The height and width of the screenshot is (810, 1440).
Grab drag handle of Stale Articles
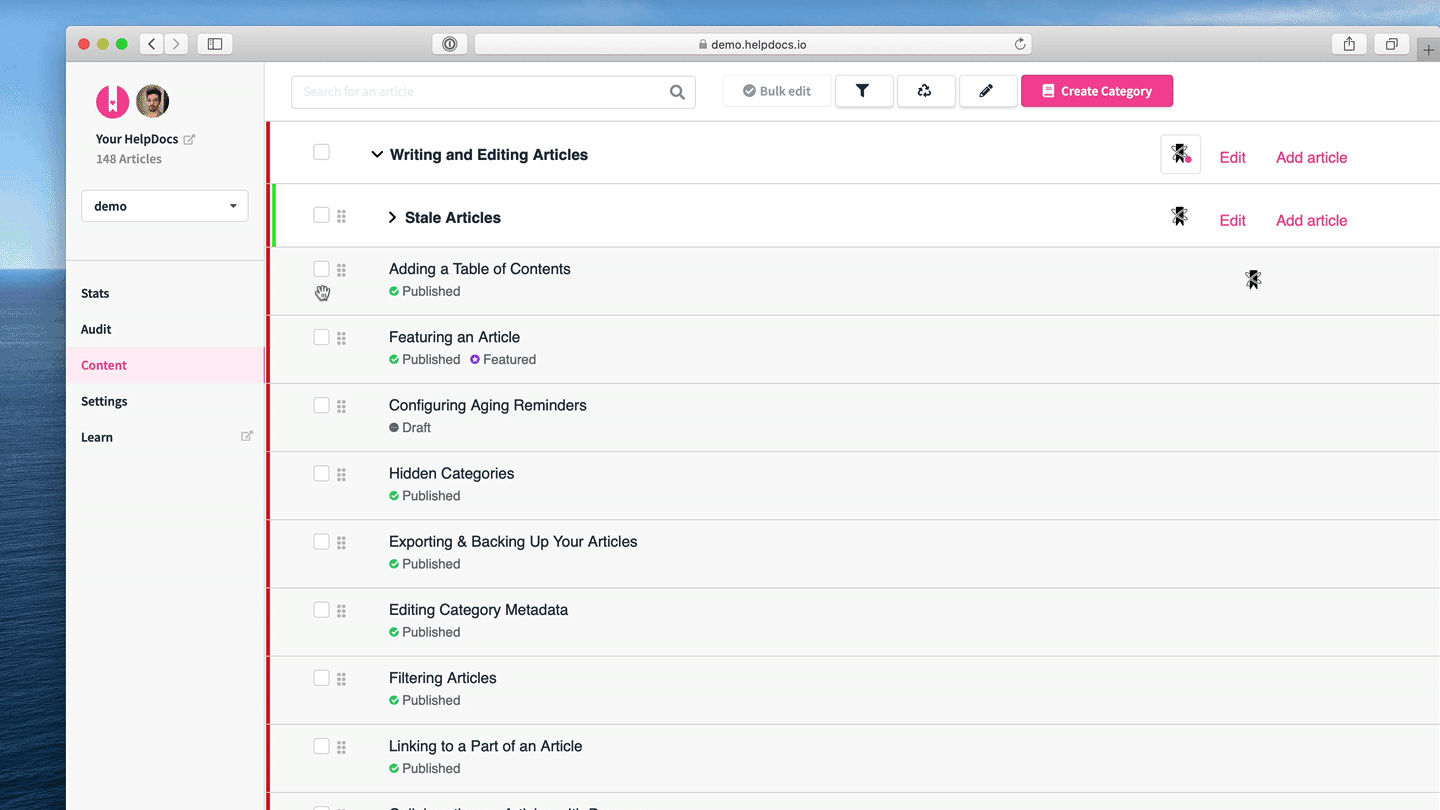341,216
